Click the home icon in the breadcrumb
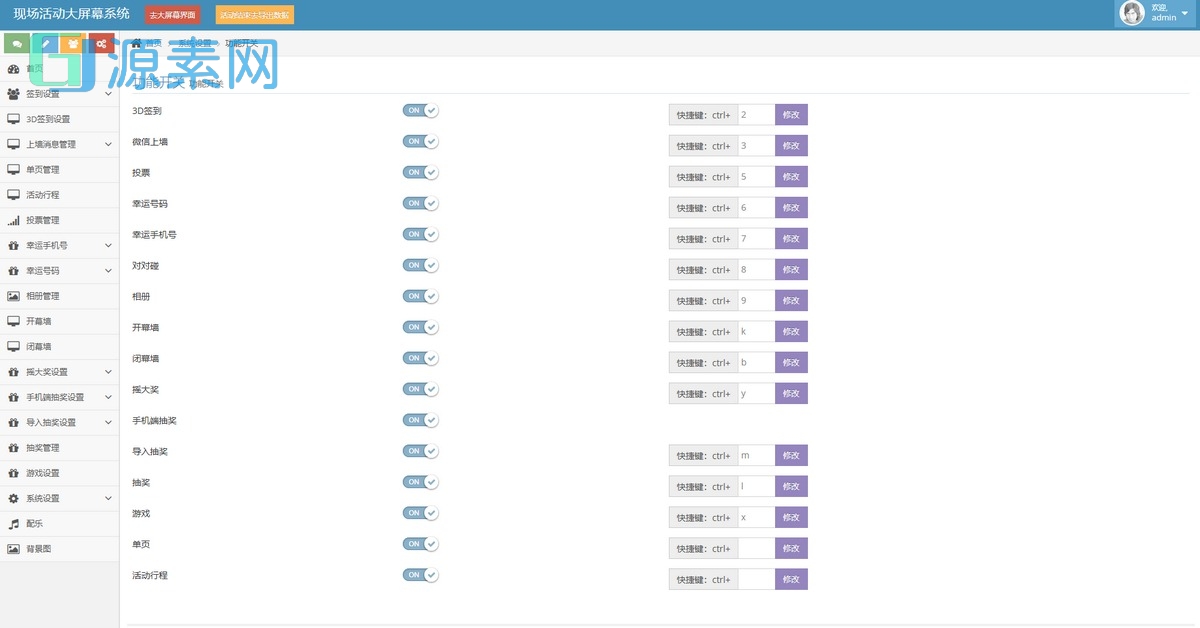The image size is (1200, 628). click(137, 43)
